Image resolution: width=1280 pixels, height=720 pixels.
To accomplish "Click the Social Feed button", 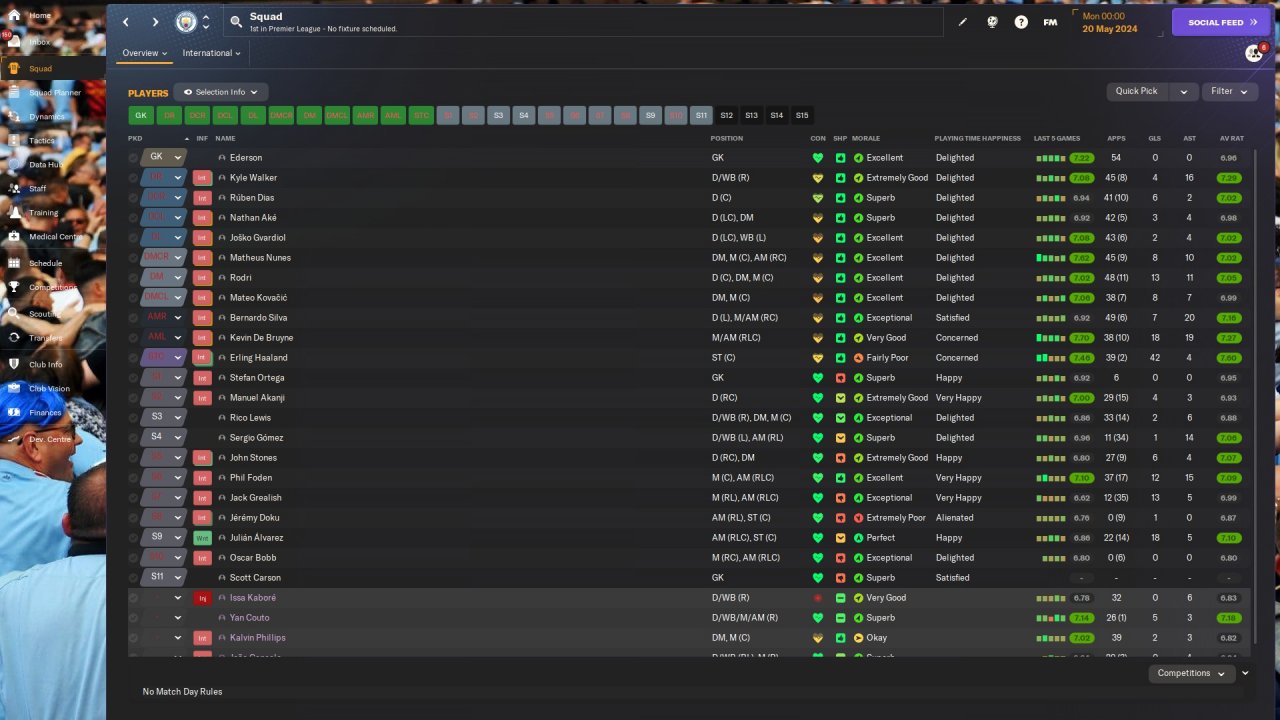I will [x=1220, y=22].
